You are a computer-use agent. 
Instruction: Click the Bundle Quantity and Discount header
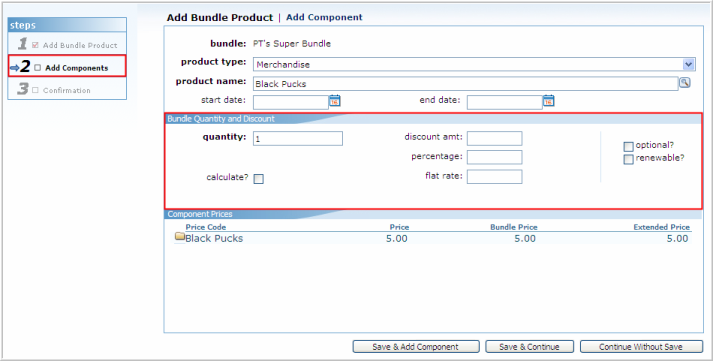pyautogui.click(x=221, y=119)
